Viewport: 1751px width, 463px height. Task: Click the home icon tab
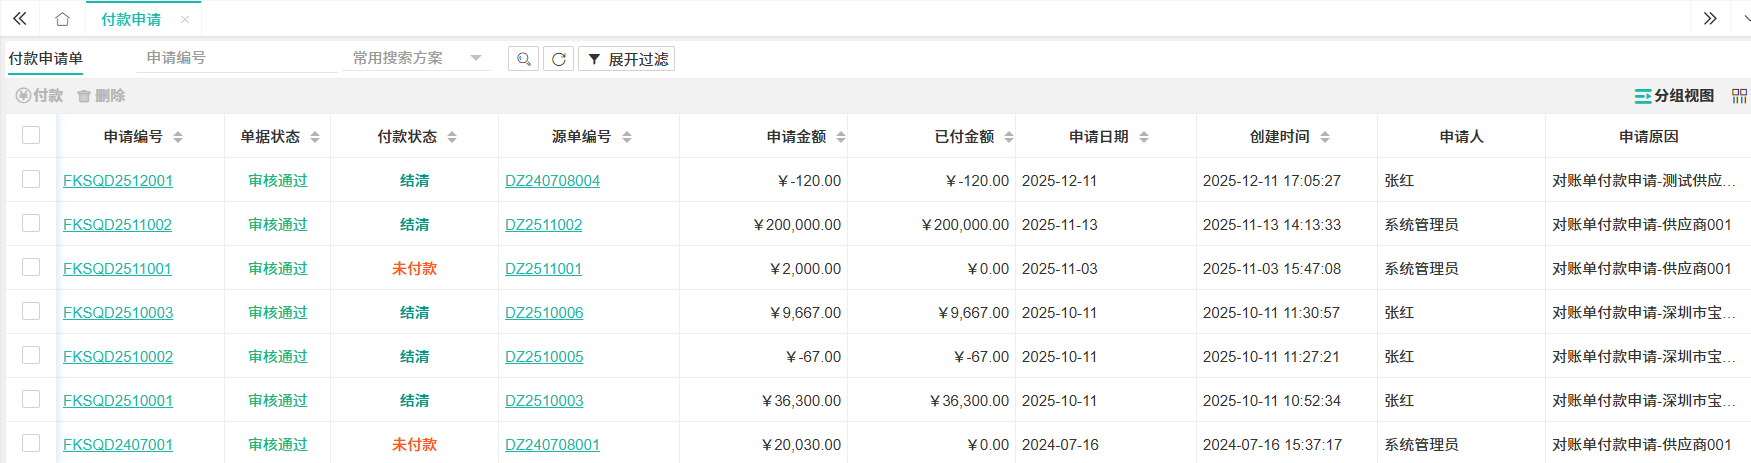pos(62,19)
